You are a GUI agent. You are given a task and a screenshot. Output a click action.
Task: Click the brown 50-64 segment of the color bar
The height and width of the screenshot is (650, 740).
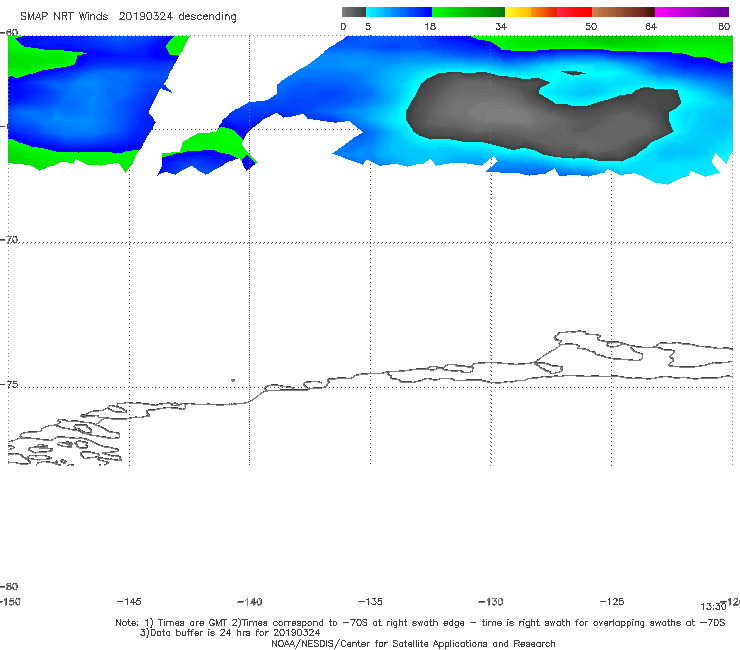(623, 12)
